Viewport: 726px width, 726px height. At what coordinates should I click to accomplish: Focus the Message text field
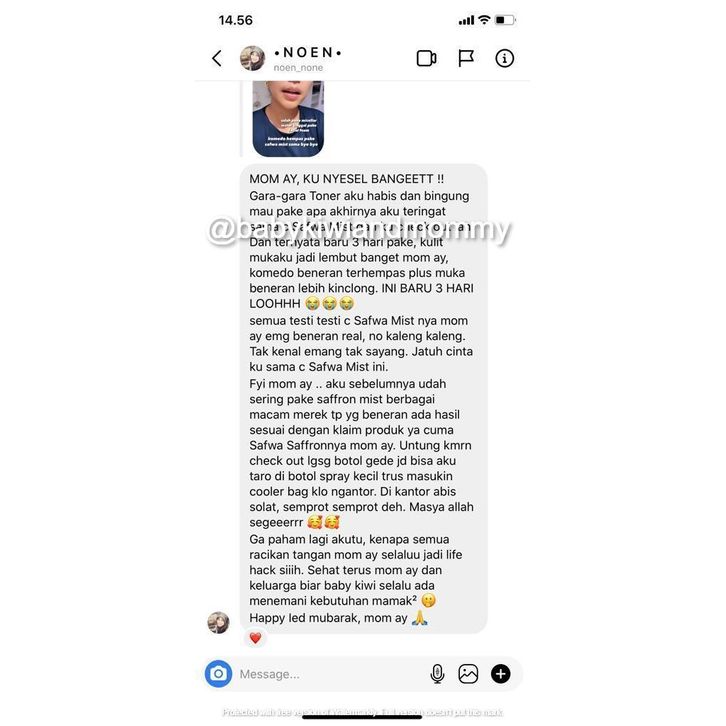[331, 674]
